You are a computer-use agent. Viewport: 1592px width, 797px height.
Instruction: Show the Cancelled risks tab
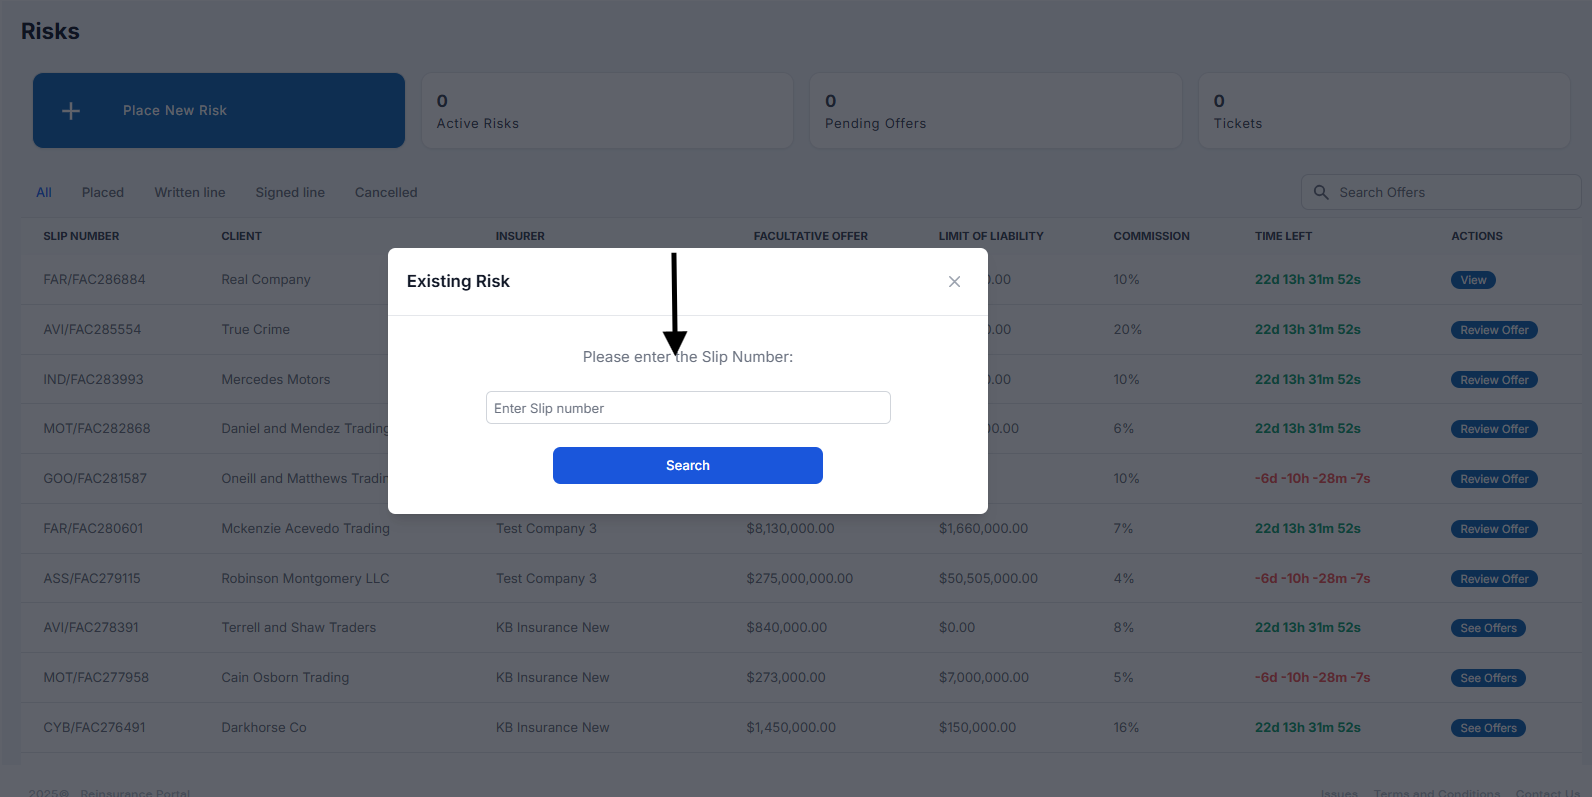click(x=386, y=193)
